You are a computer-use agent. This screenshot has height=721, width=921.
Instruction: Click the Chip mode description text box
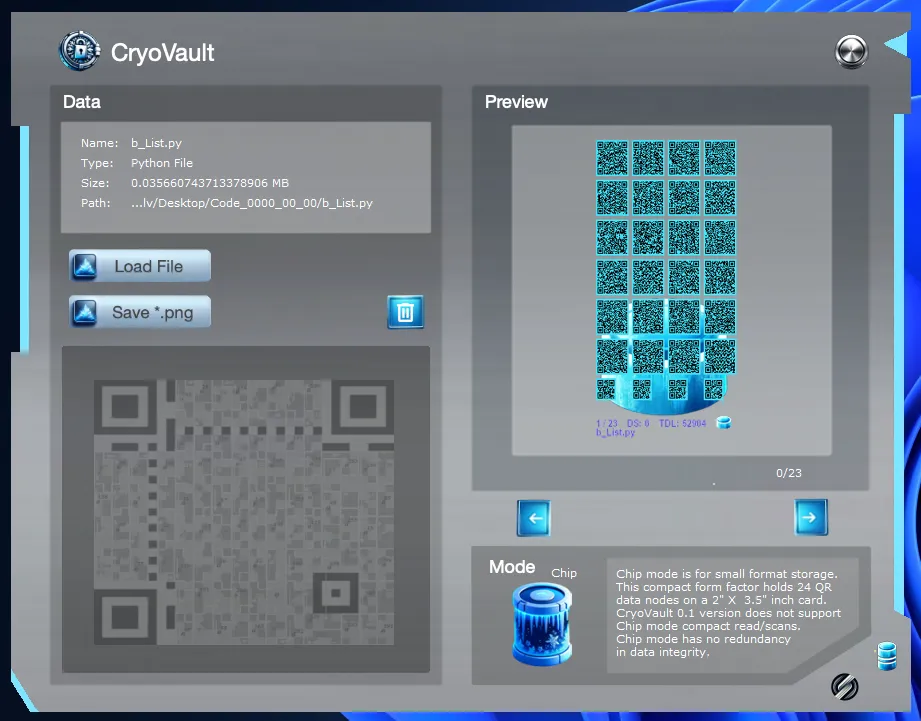point(728,613)
